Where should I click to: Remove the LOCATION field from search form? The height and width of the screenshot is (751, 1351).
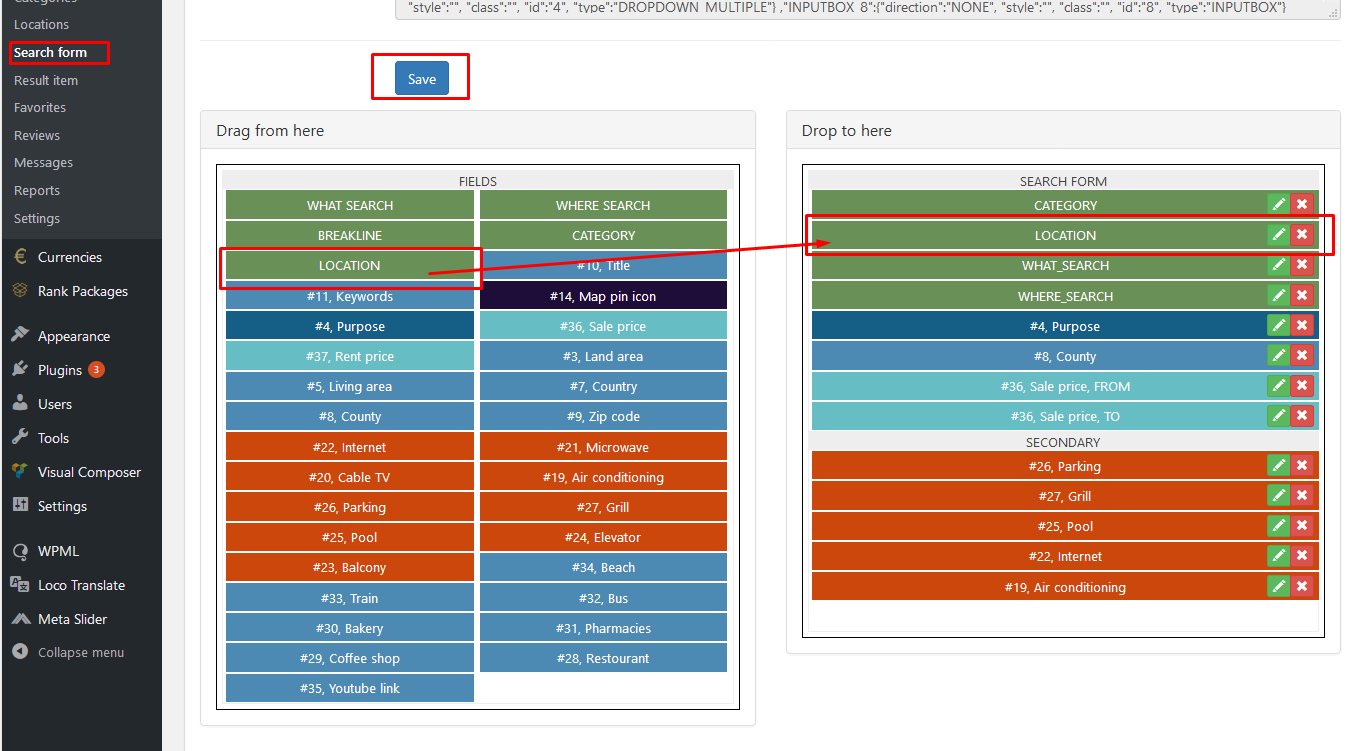1301,235
